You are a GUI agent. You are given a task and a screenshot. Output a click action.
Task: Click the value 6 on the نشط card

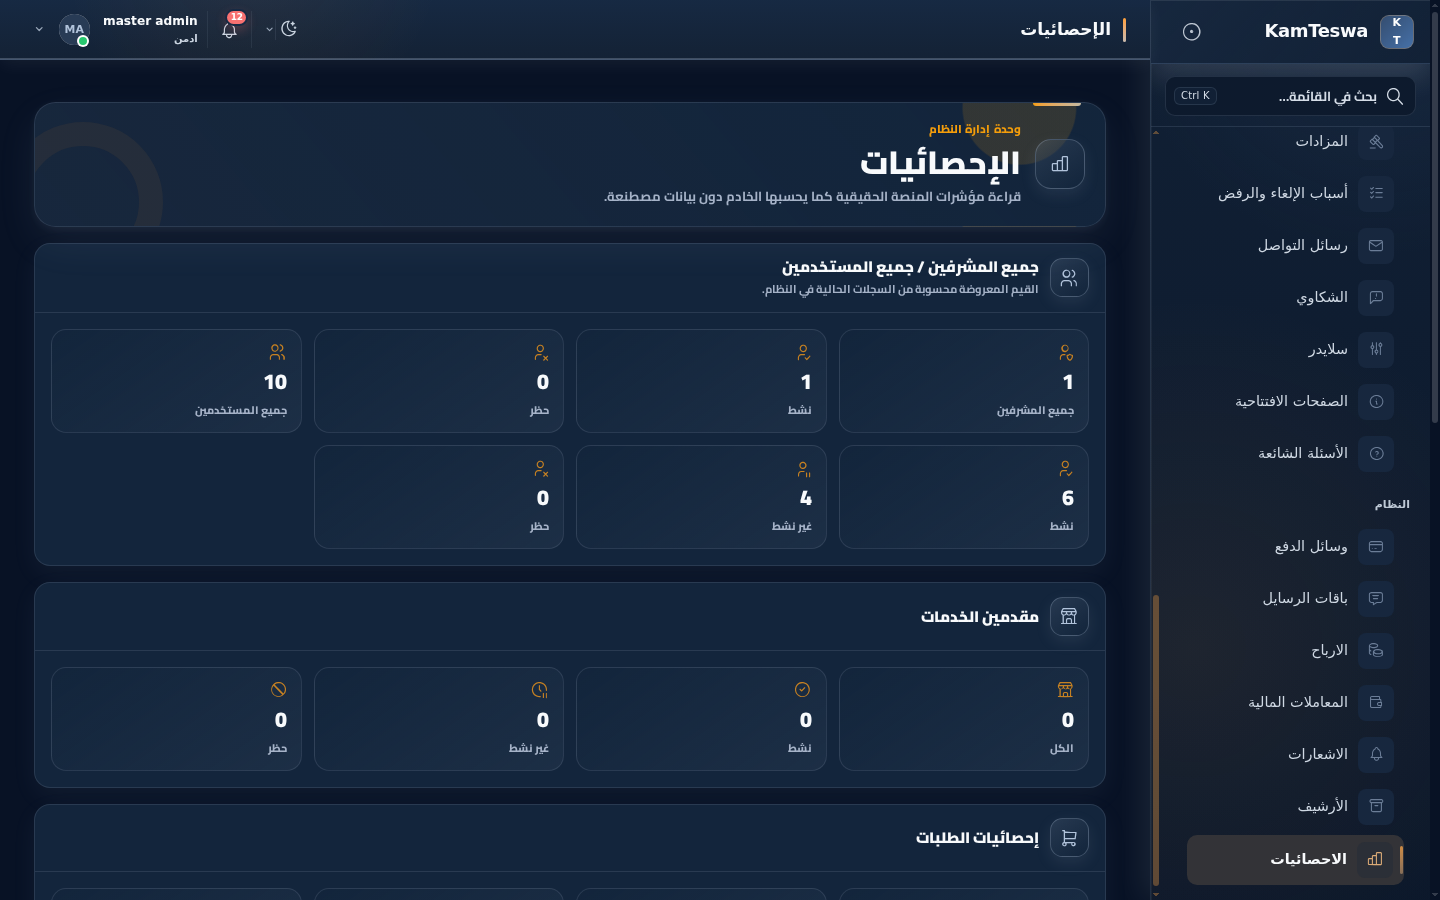pyautogui.click(x=1068, y=498)
